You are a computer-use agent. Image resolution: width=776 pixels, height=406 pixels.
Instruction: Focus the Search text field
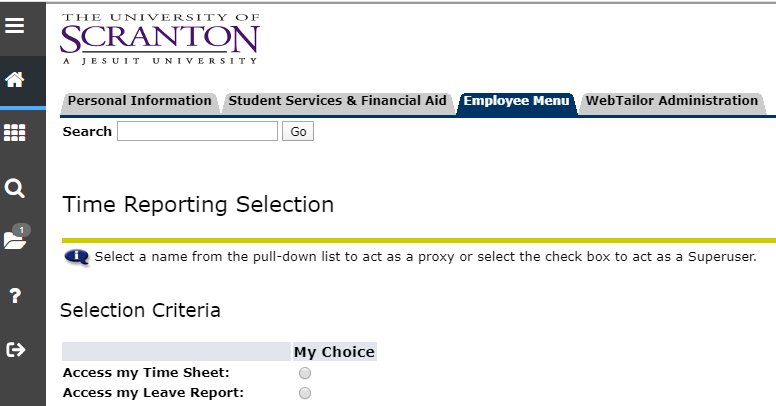[197, 132]
